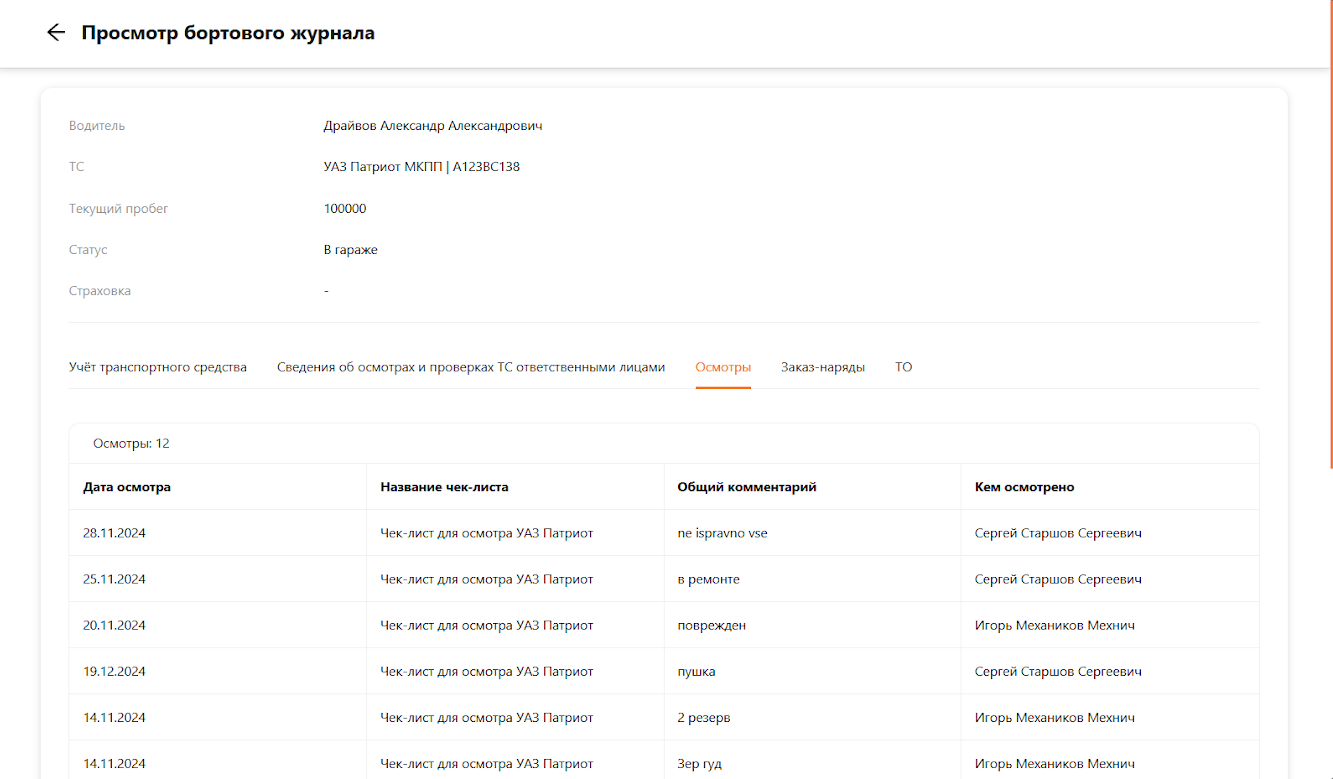Viewport: 1333px width, 779px height.
Task: Open the inspection with comment поврежден
Action: point(712,625)
